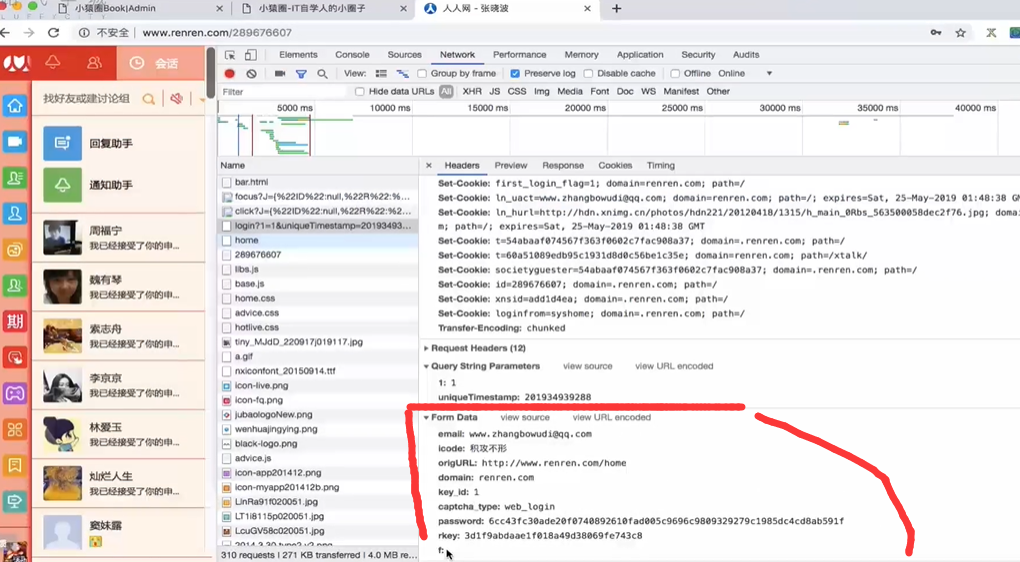
Task: Open the Sources panel
Action: 404,55
